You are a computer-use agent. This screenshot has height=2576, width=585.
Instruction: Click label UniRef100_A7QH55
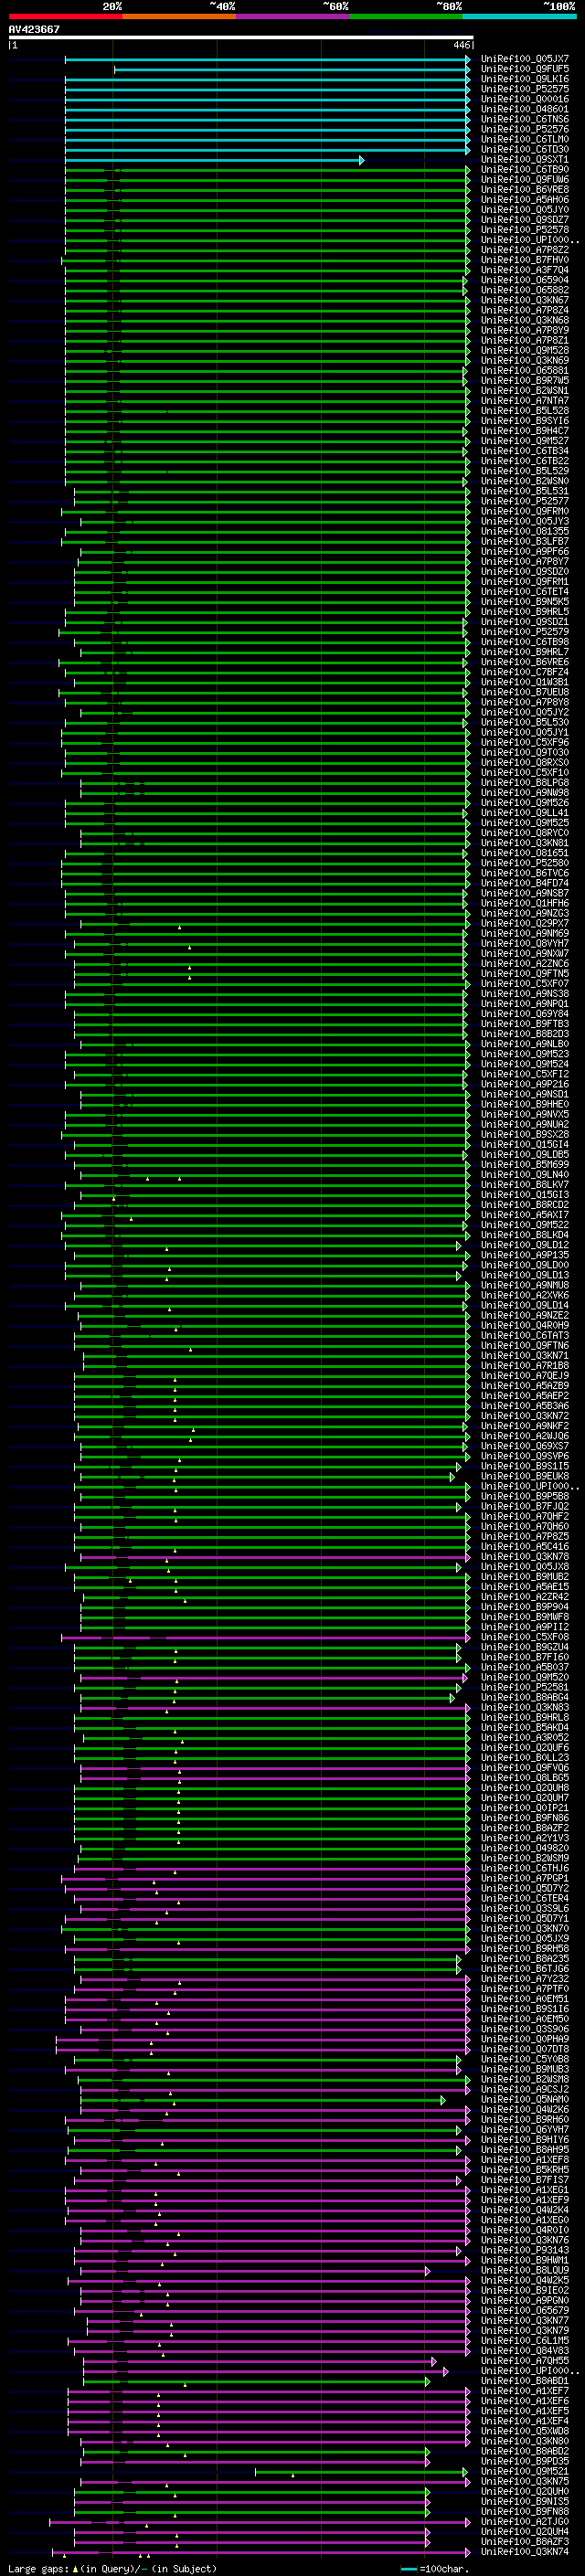[525, 2360]
